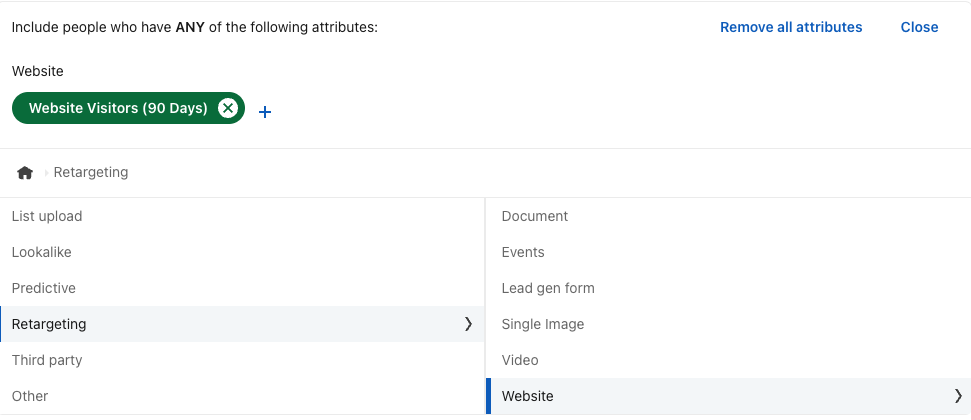
Task: Select Video retargeting option
Action: point(520,360)
